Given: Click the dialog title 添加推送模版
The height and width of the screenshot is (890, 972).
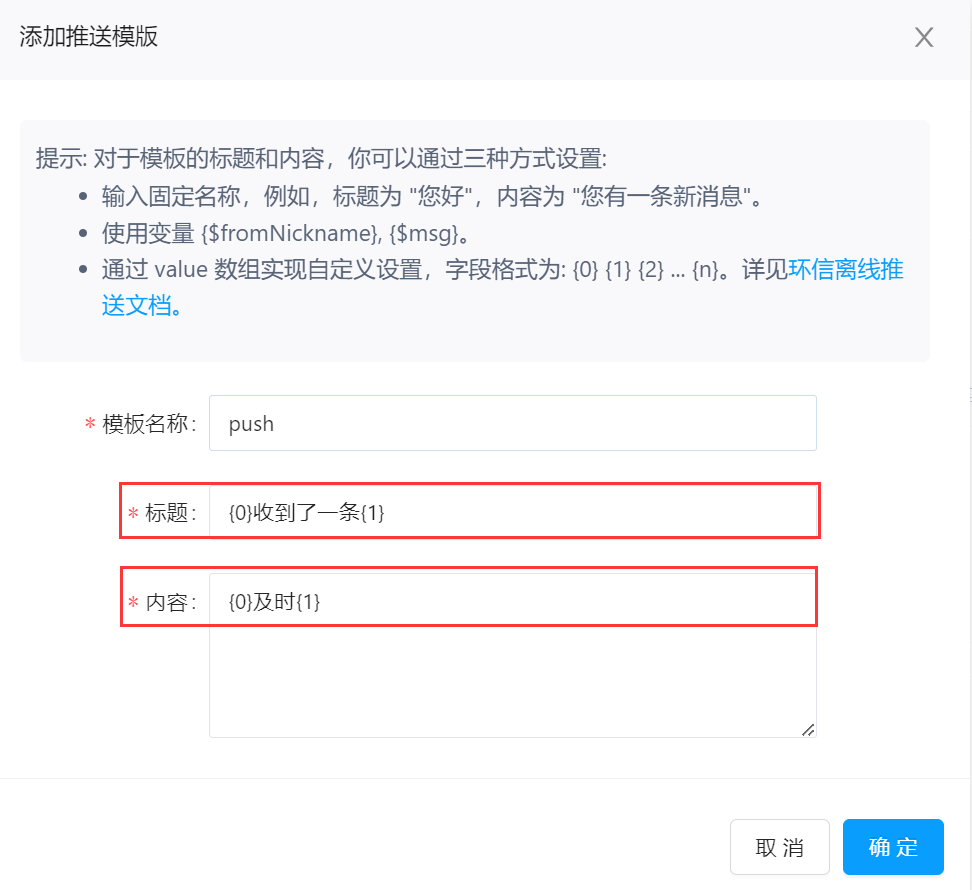Looking at the screenshot, I should click(x=89, y=38).
